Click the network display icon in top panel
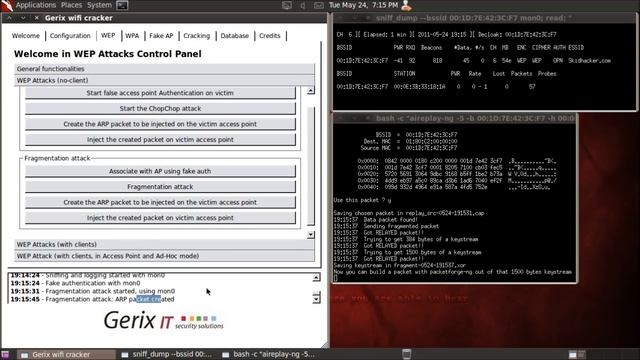The image size is (640, 360). click(287, 5)
